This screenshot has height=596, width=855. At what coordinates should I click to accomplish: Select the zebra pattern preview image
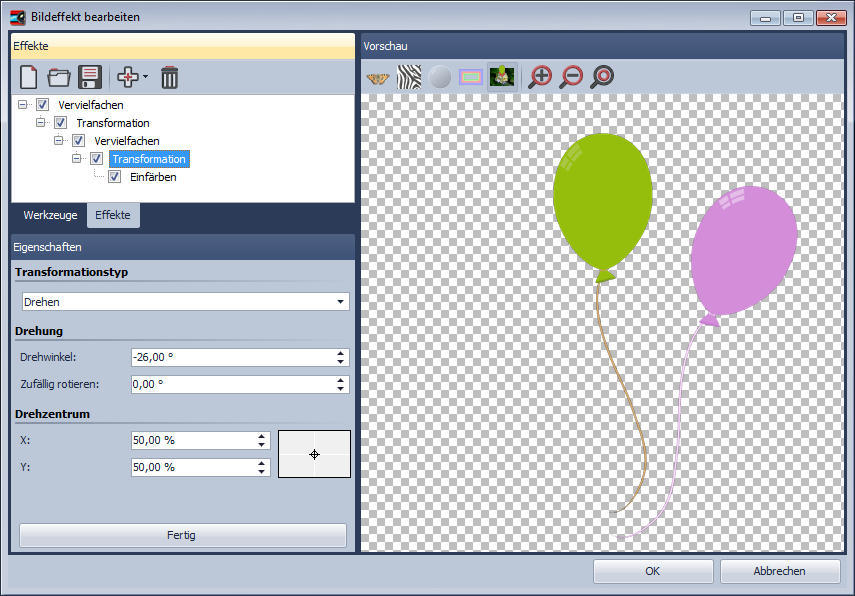[409, 77]
